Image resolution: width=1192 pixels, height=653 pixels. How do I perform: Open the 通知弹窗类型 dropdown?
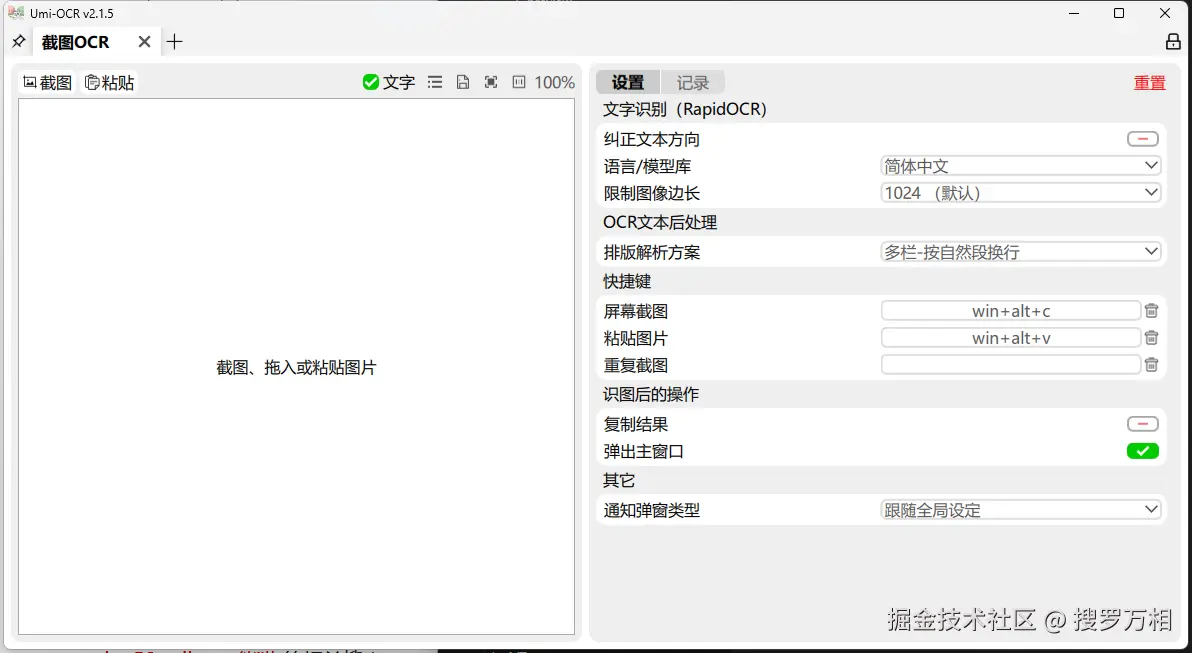pyautogui.click(x=1021, y=509)
